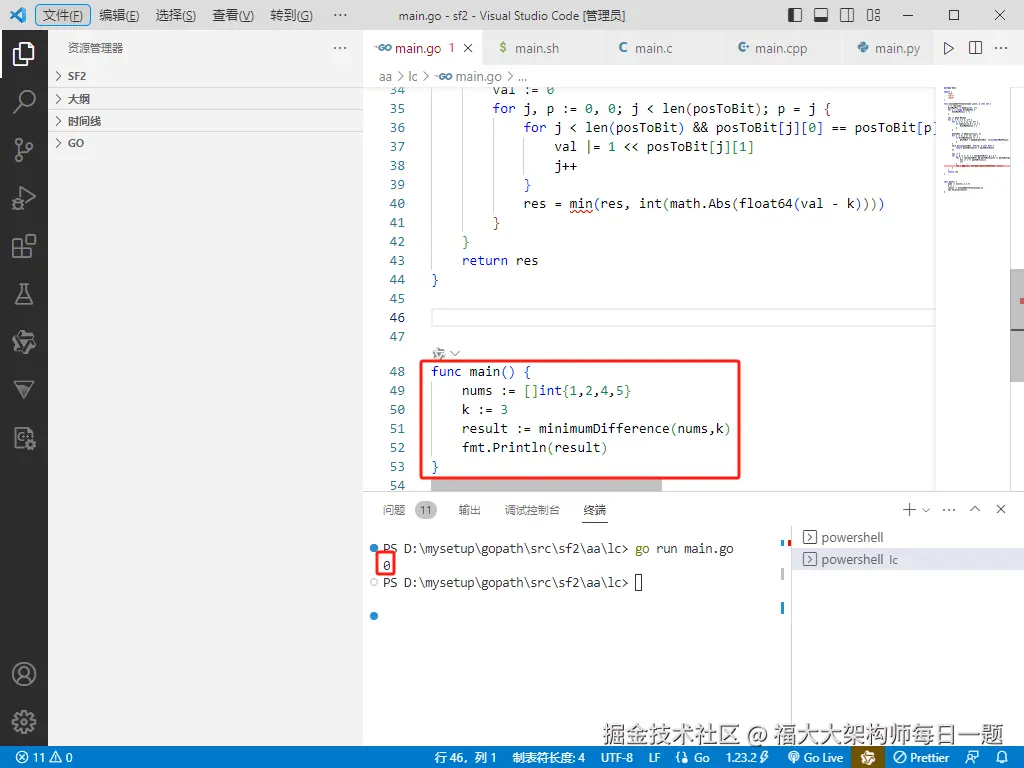Change end of line sequence LF
This screenshot has width=1024, height=768.
pyautogui.click(x=654, y=757)
